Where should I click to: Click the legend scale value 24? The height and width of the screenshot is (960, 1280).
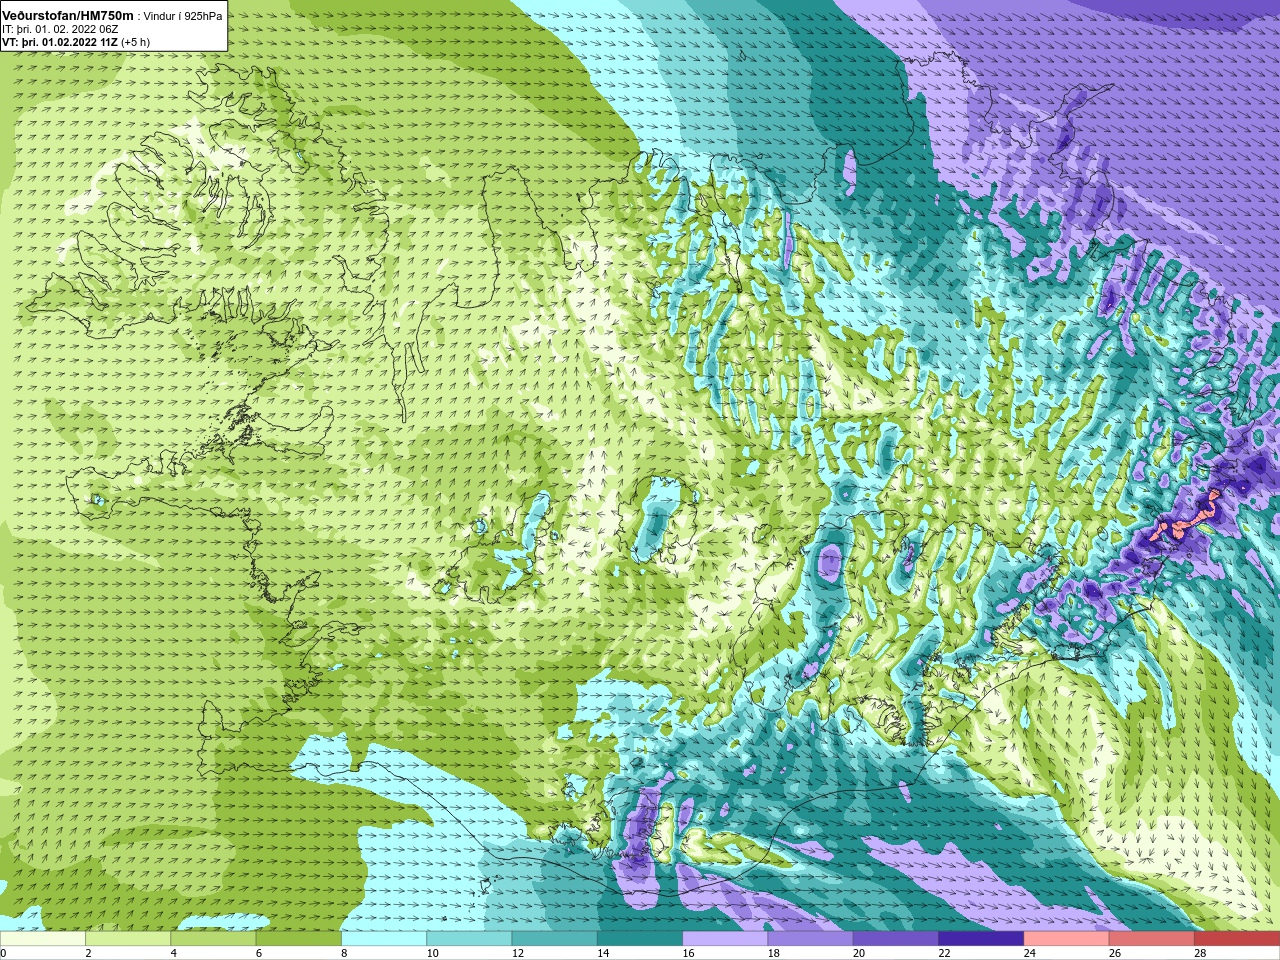1030,953
